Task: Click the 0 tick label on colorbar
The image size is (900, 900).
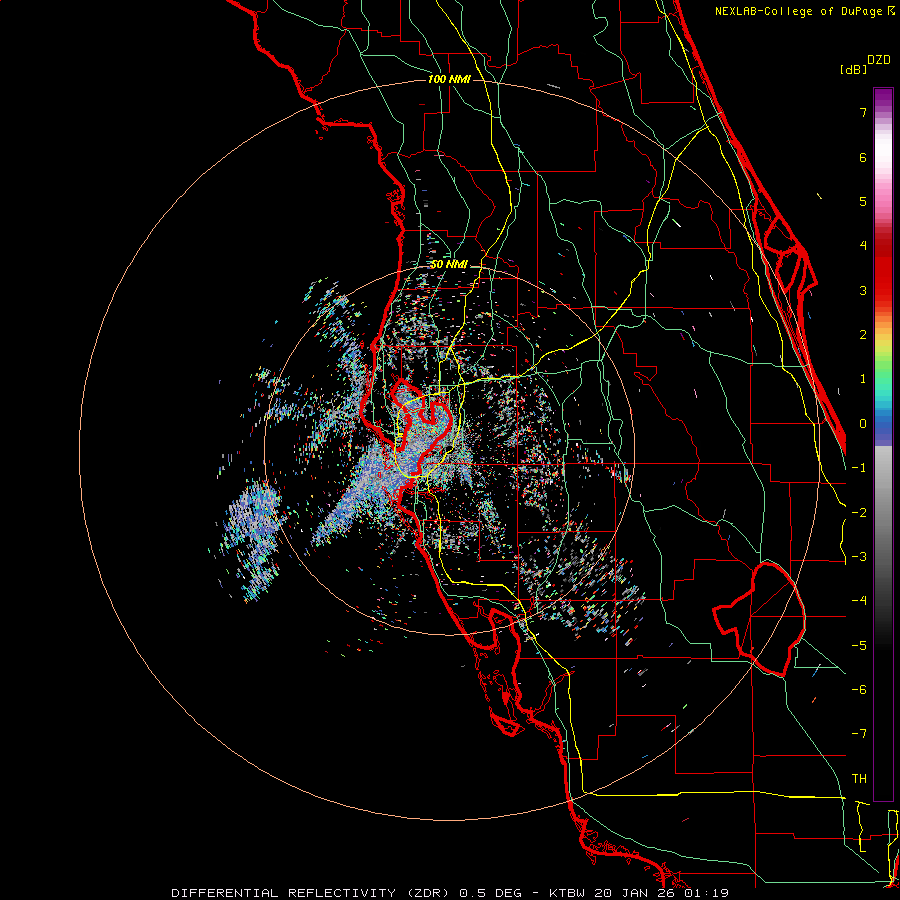Action: point(863,424)
